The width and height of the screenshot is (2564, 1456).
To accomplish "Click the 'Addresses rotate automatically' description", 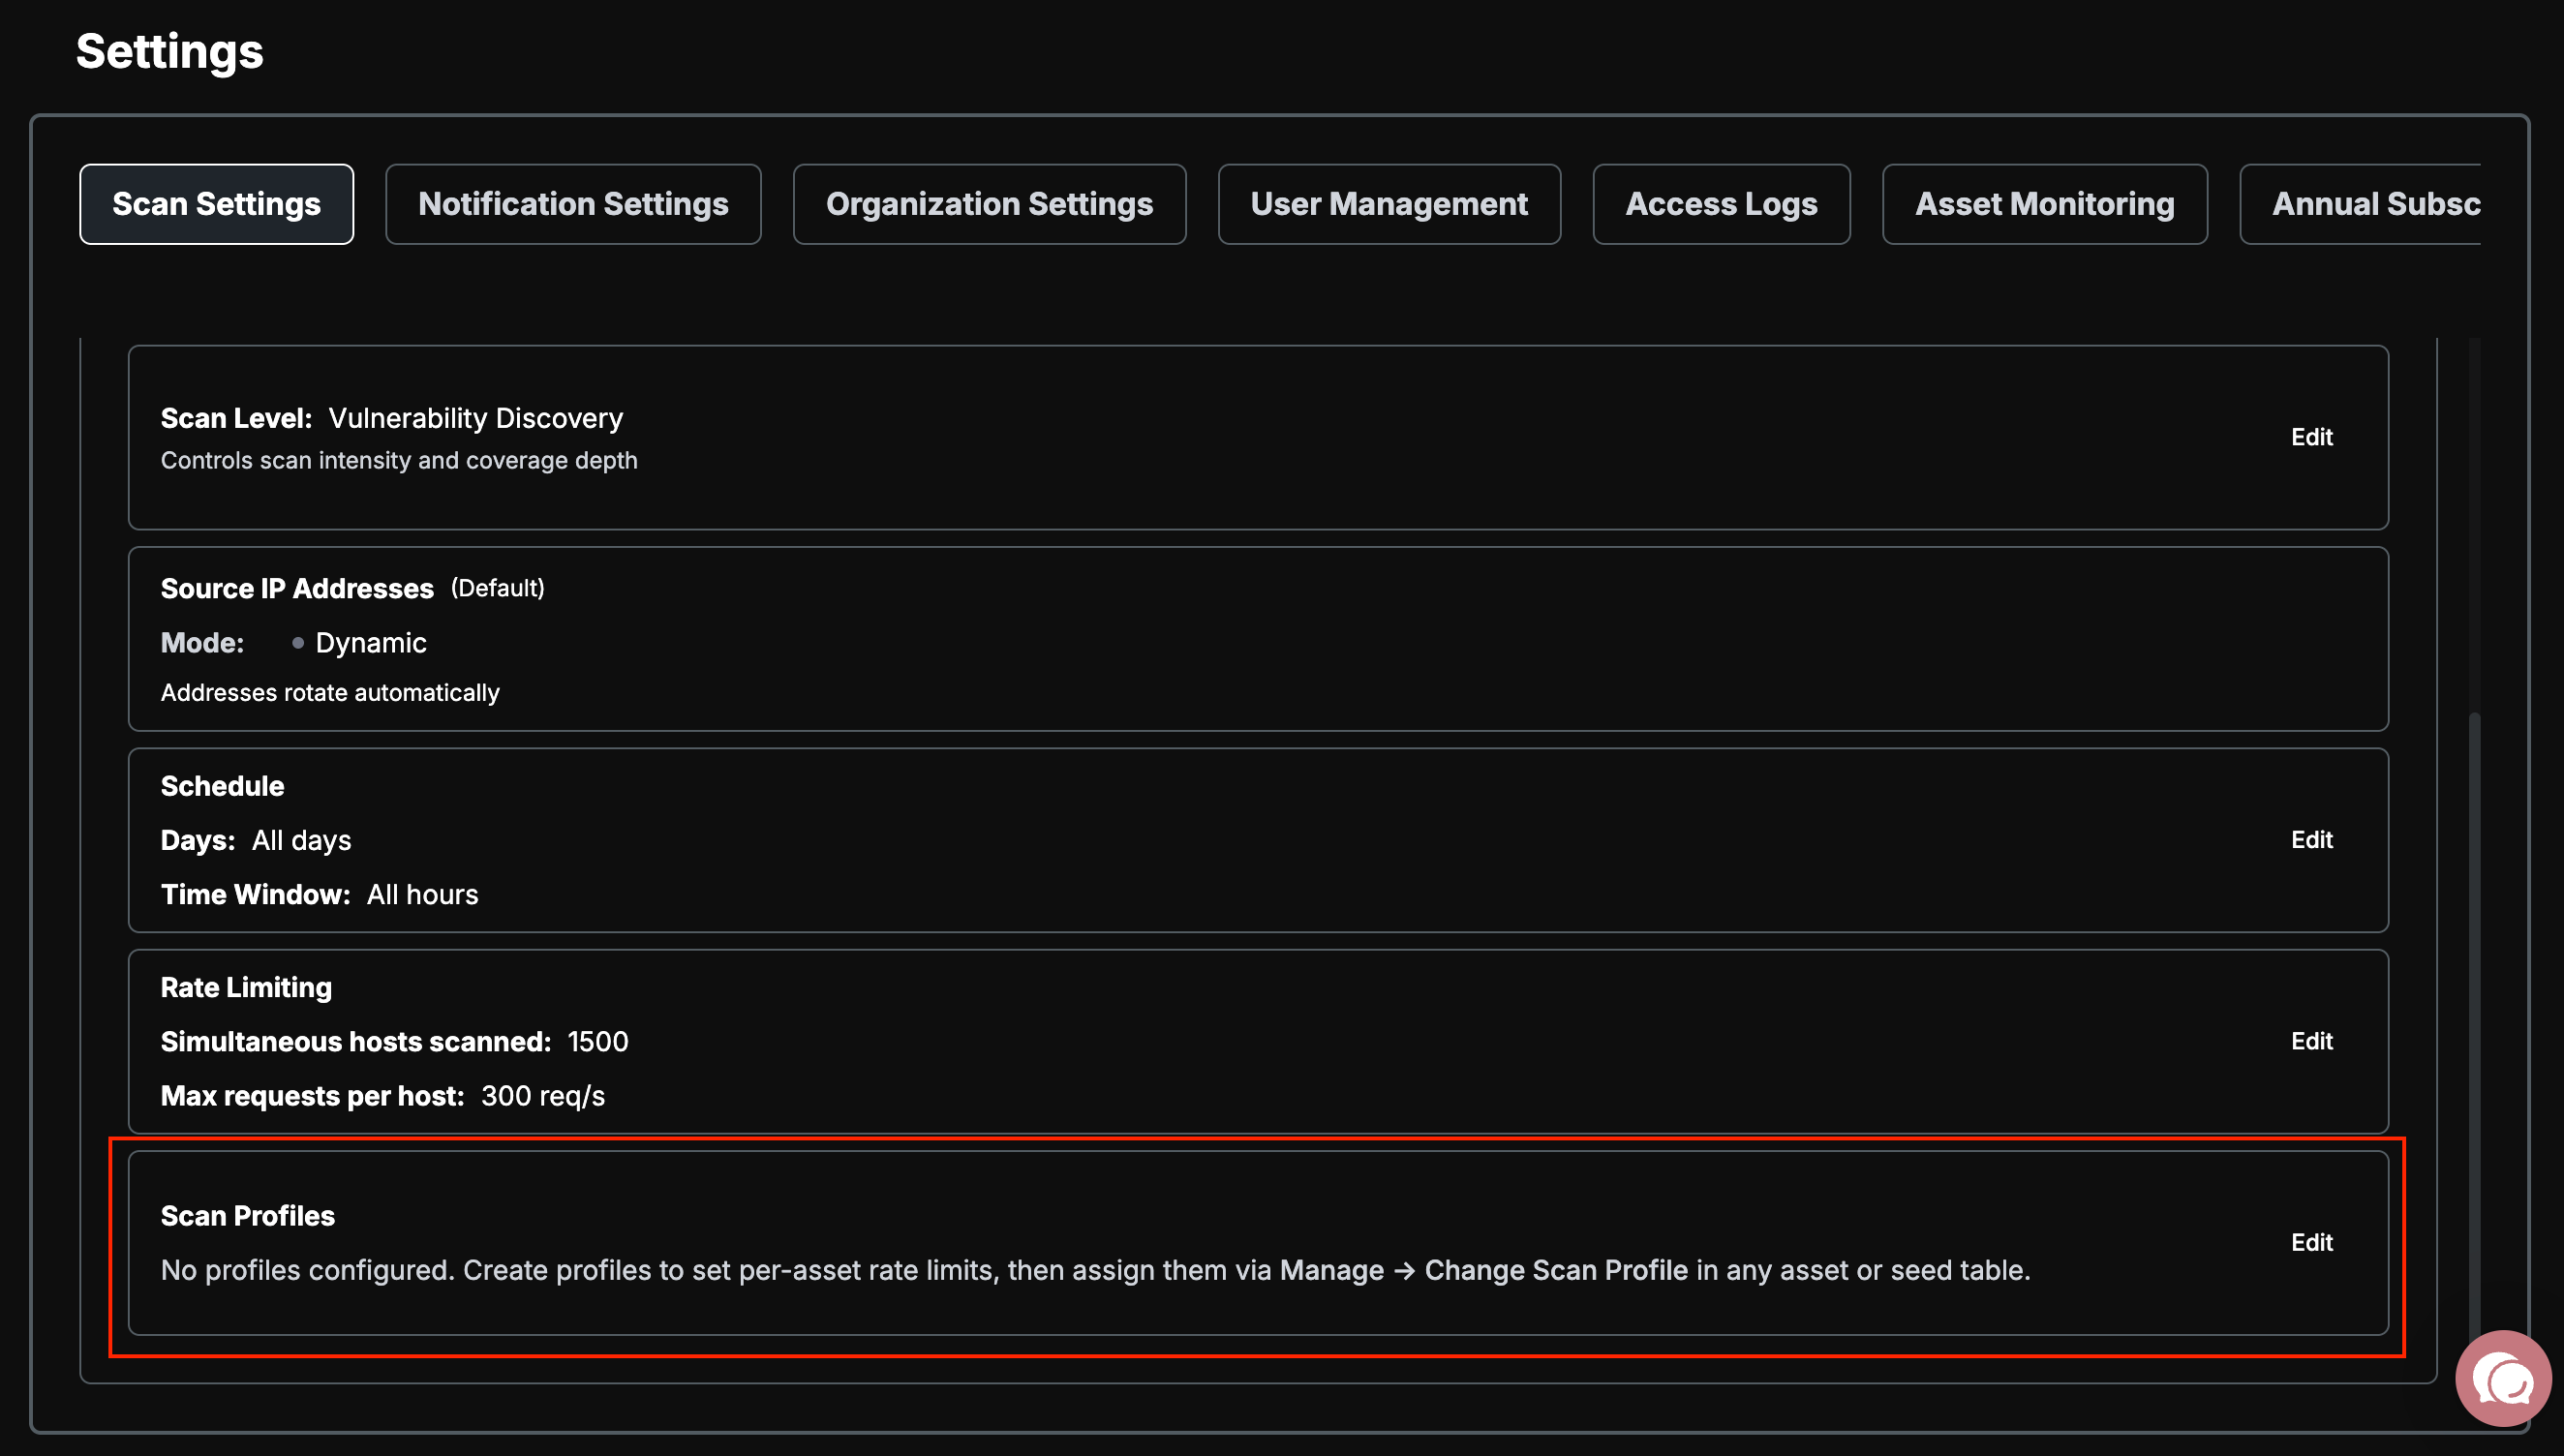I will pos(330,692).
